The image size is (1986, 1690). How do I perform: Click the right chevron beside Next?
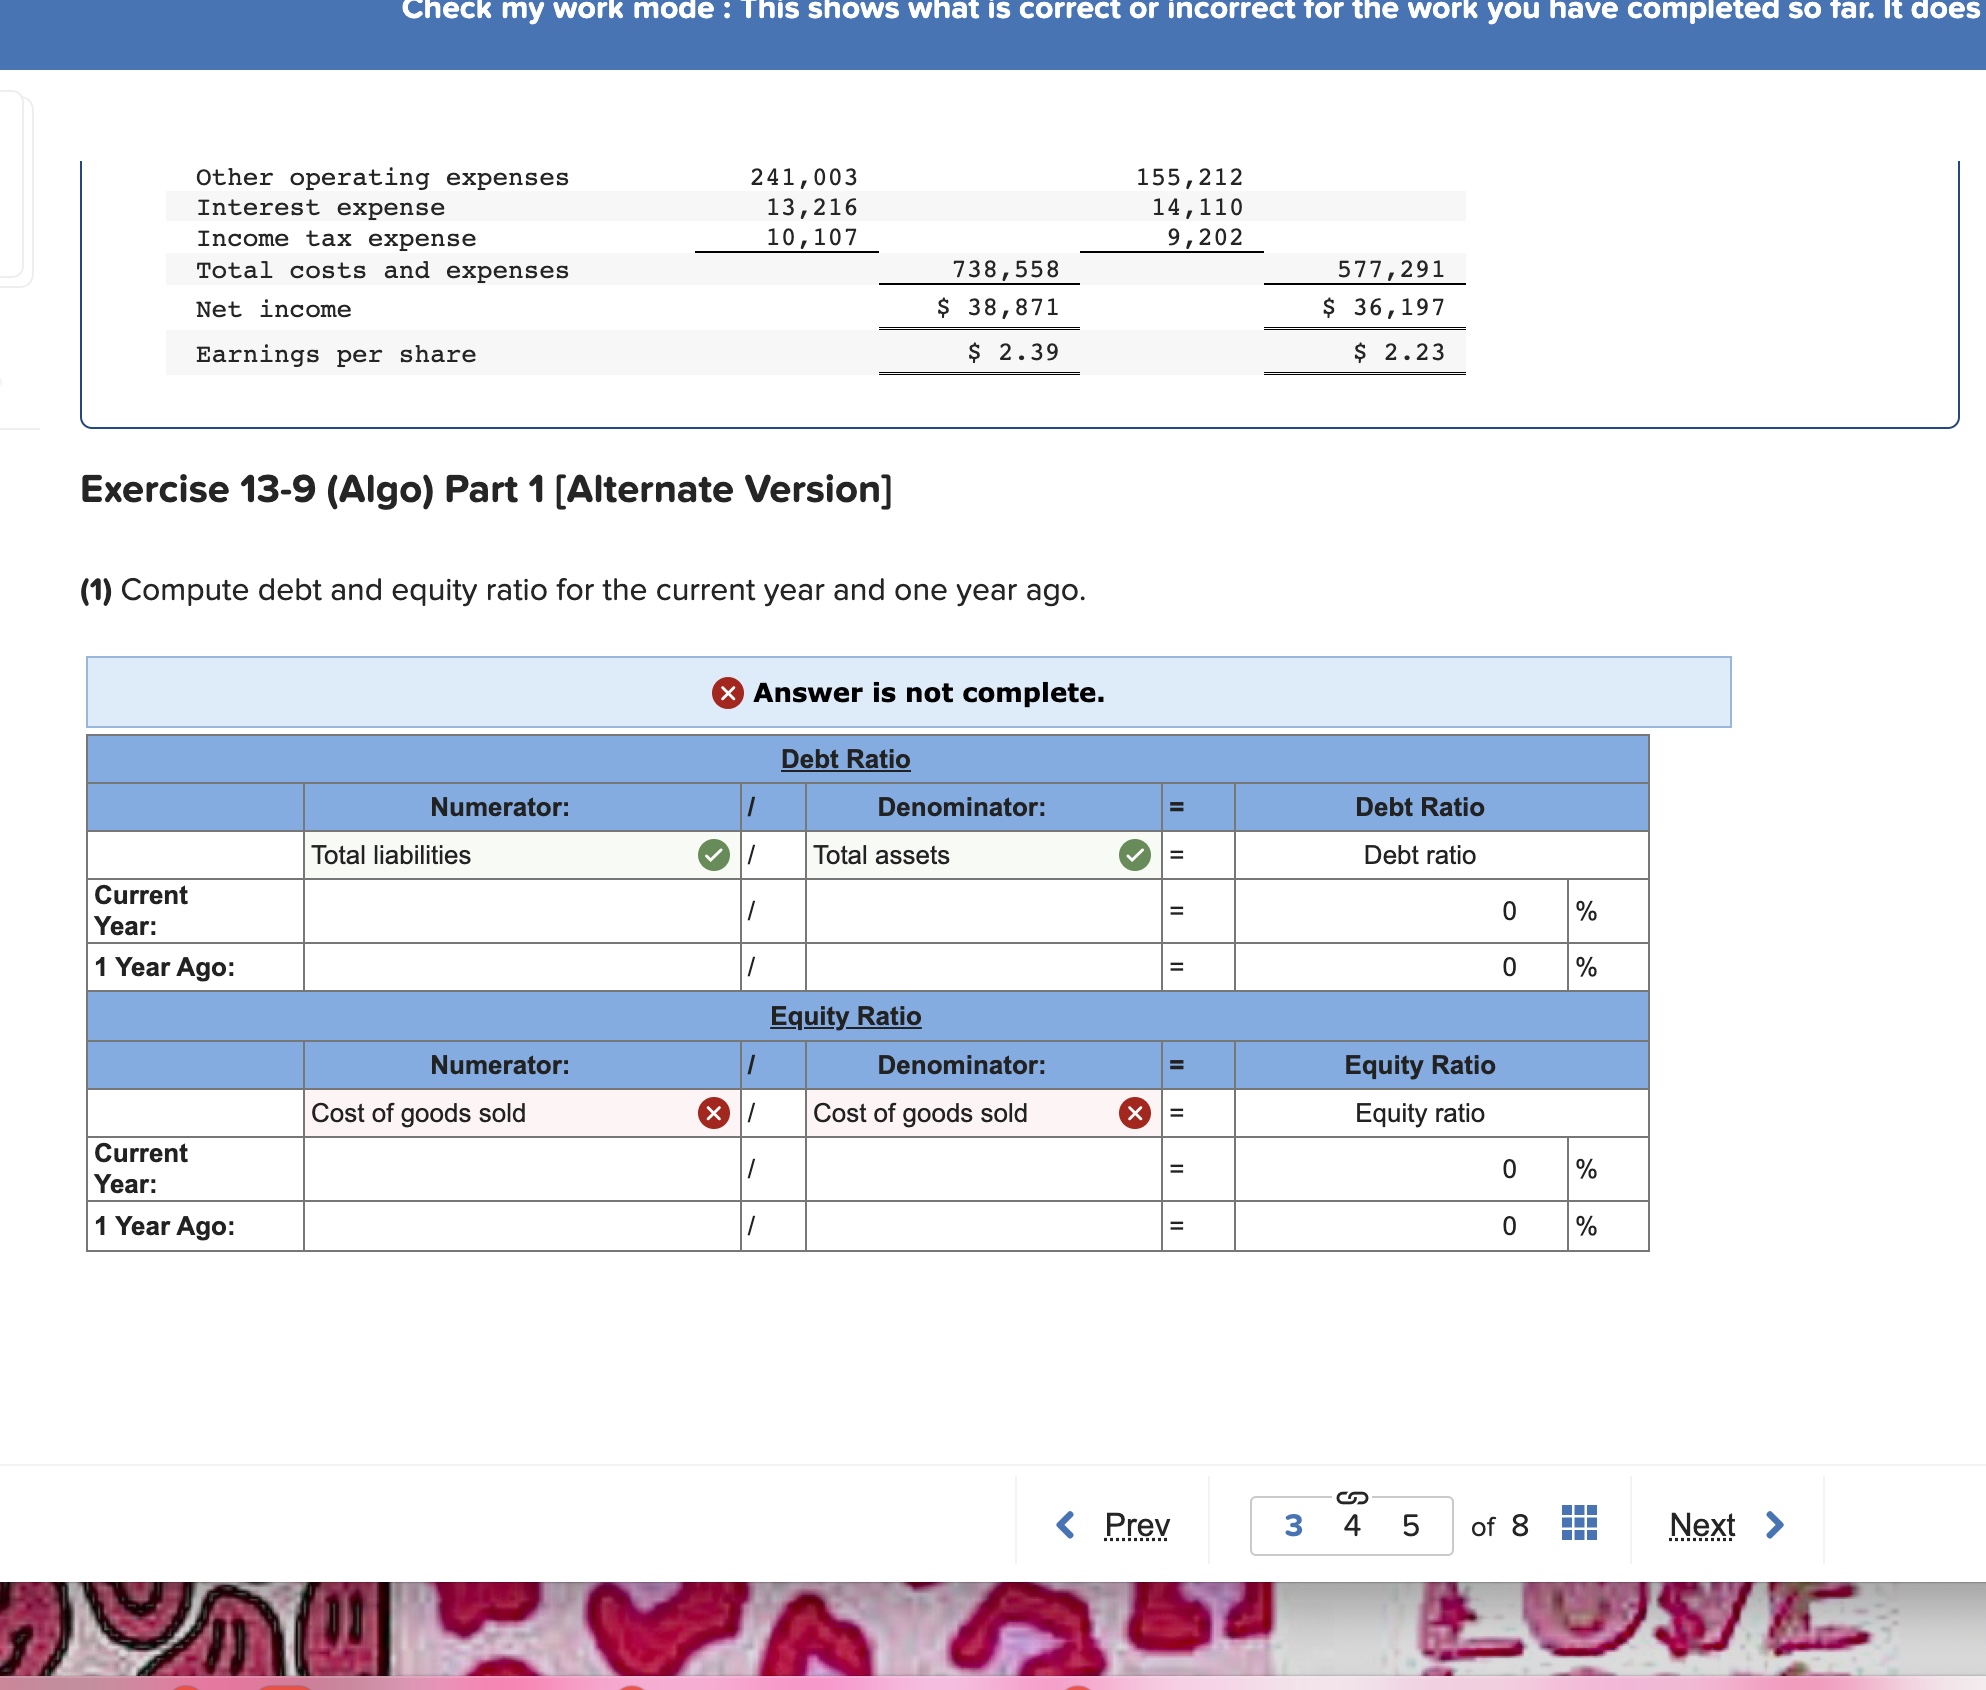1775,1525
